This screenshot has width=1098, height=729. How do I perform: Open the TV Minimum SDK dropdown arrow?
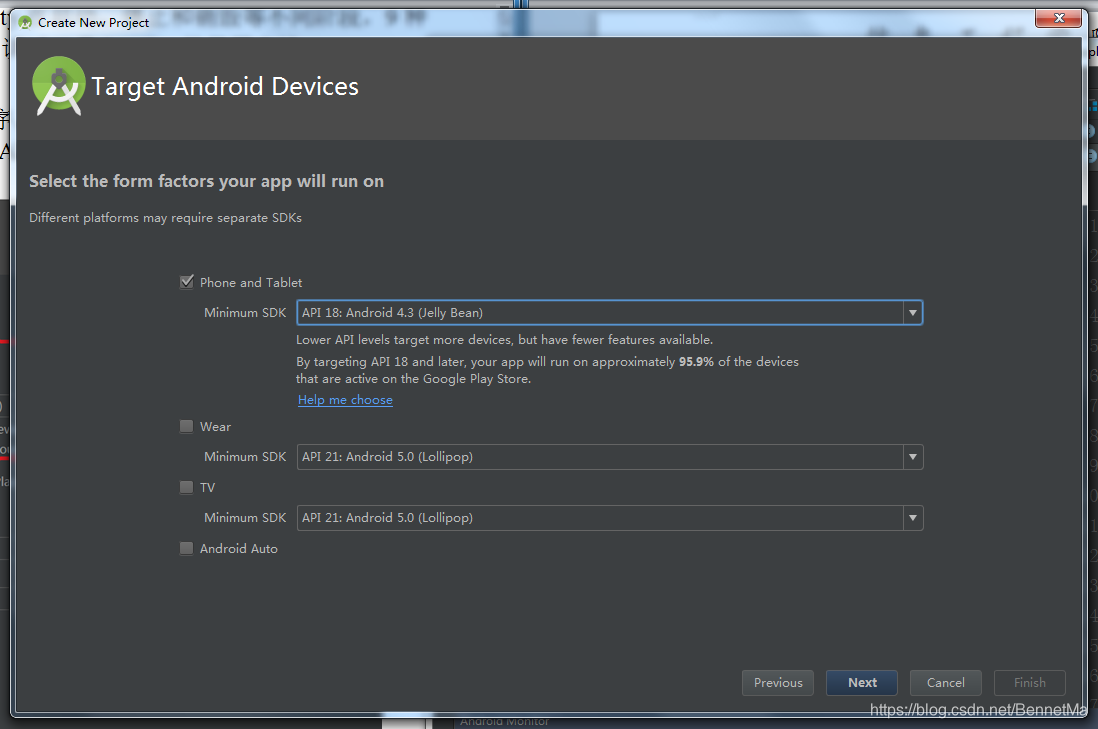[912, 518]
